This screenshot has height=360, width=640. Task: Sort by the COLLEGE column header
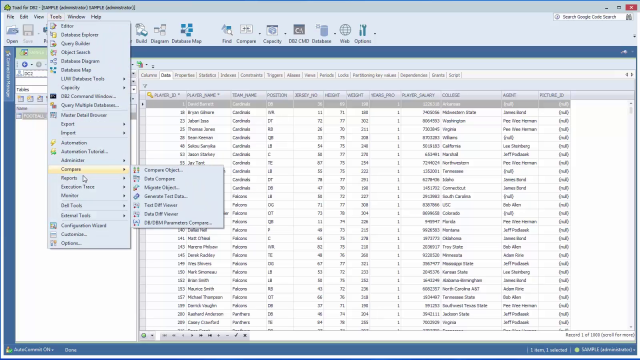[471, 95]
